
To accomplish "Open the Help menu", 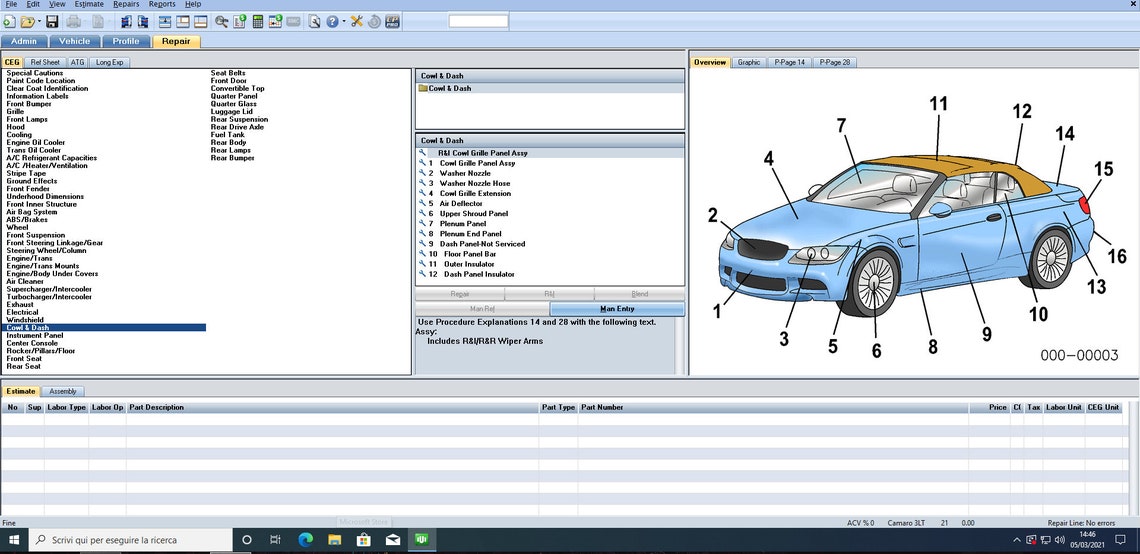I will coord(193,4).
